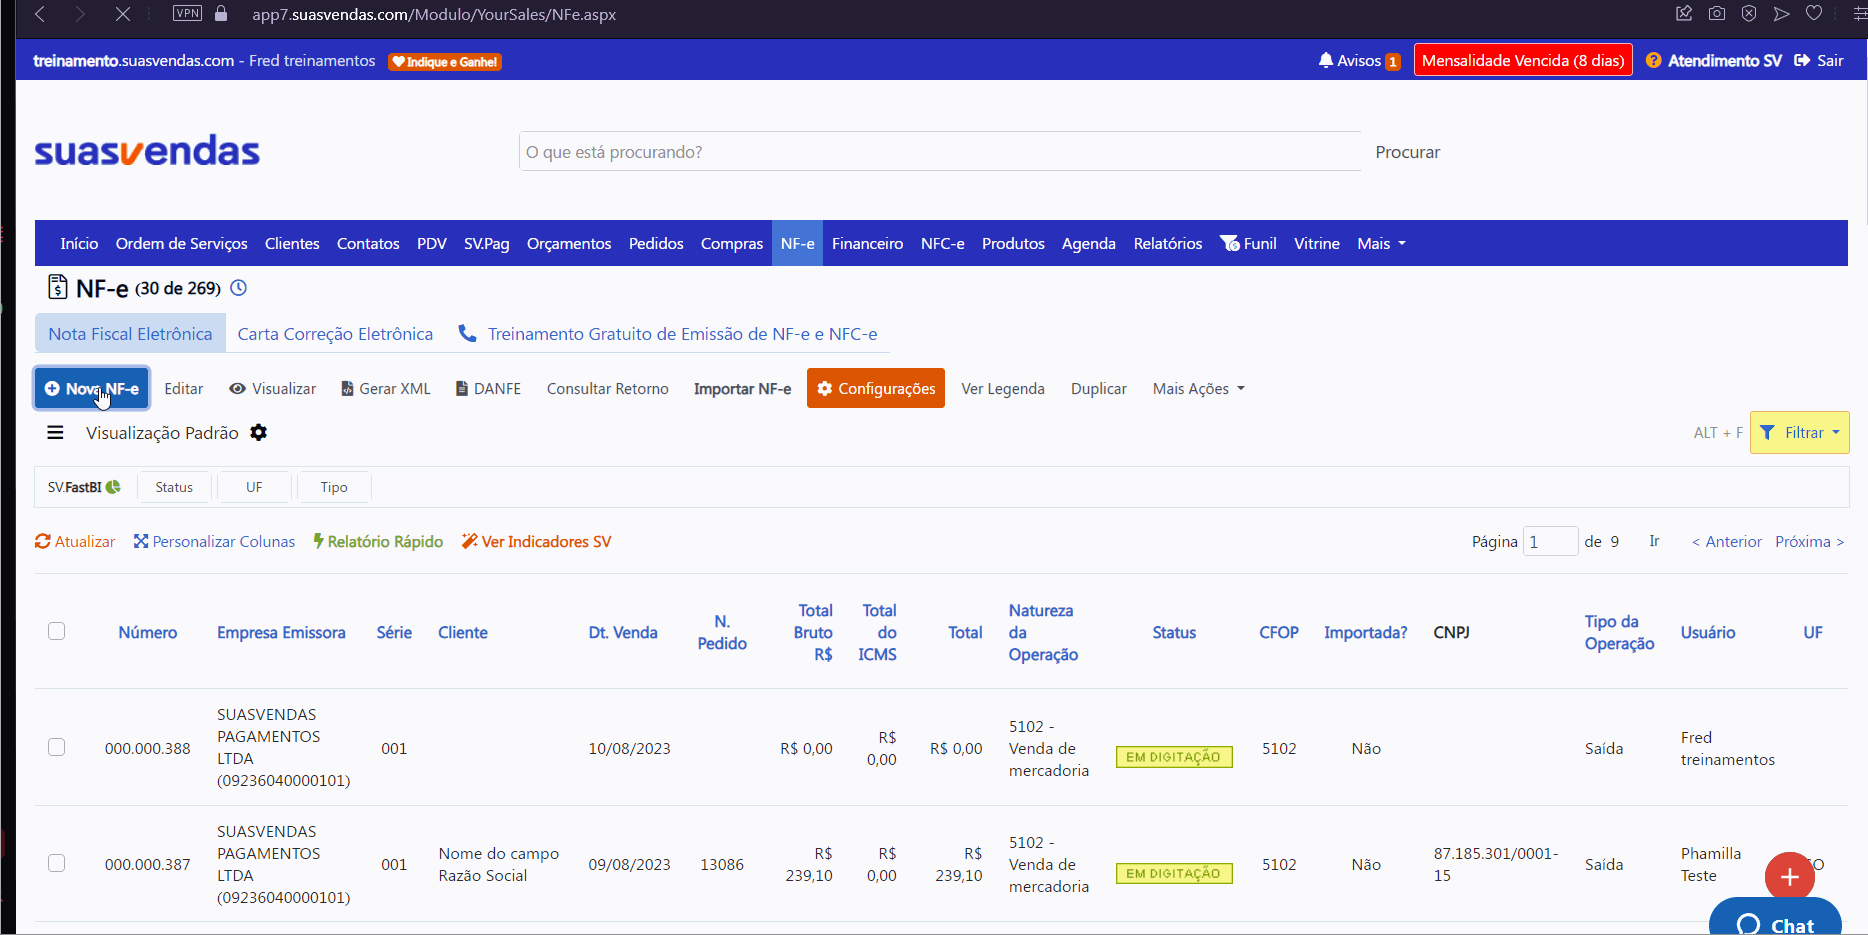Click the browser forward arrow

click(x=80, y=14)
